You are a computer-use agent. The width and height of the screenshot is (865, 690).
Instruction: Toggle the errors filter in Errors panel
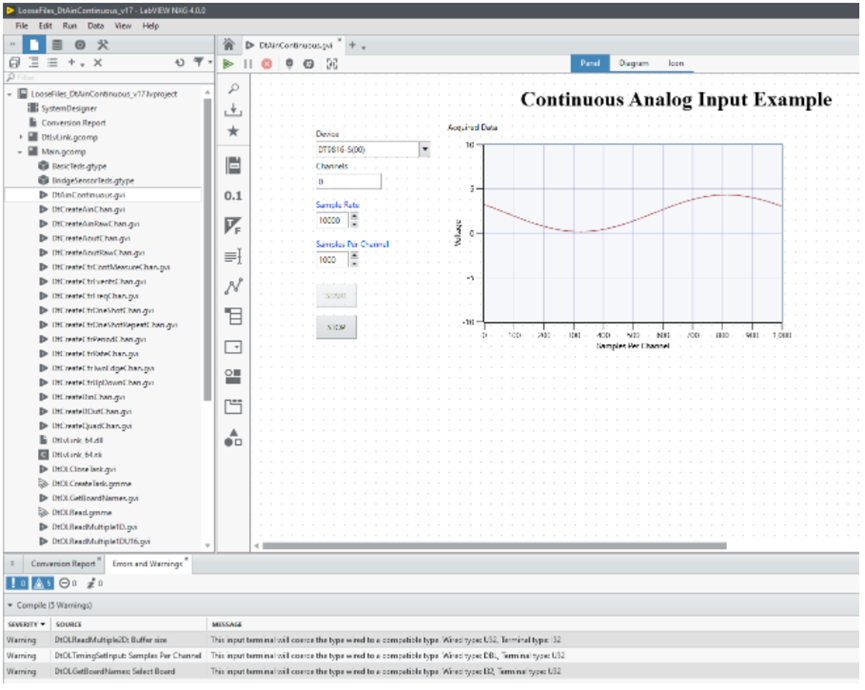point(17,583)
